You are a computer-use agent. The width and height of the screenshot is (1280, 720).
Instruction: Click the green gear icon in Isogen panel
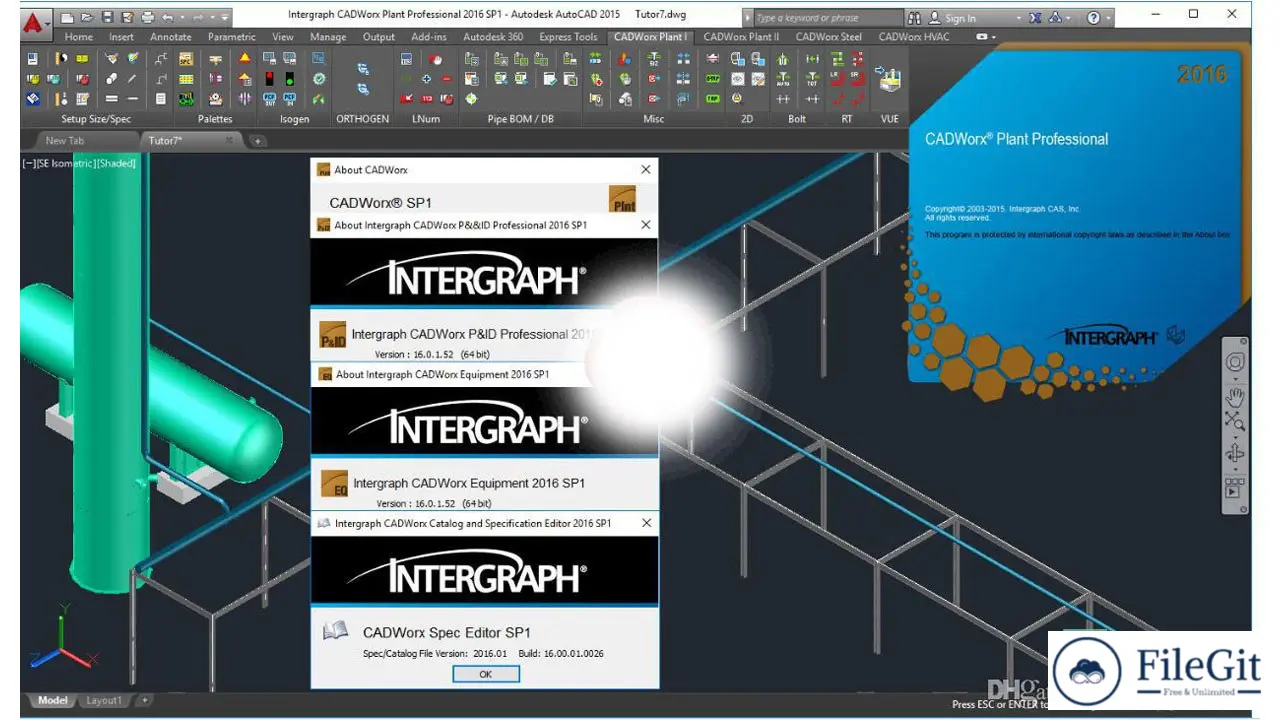(319, 79)
